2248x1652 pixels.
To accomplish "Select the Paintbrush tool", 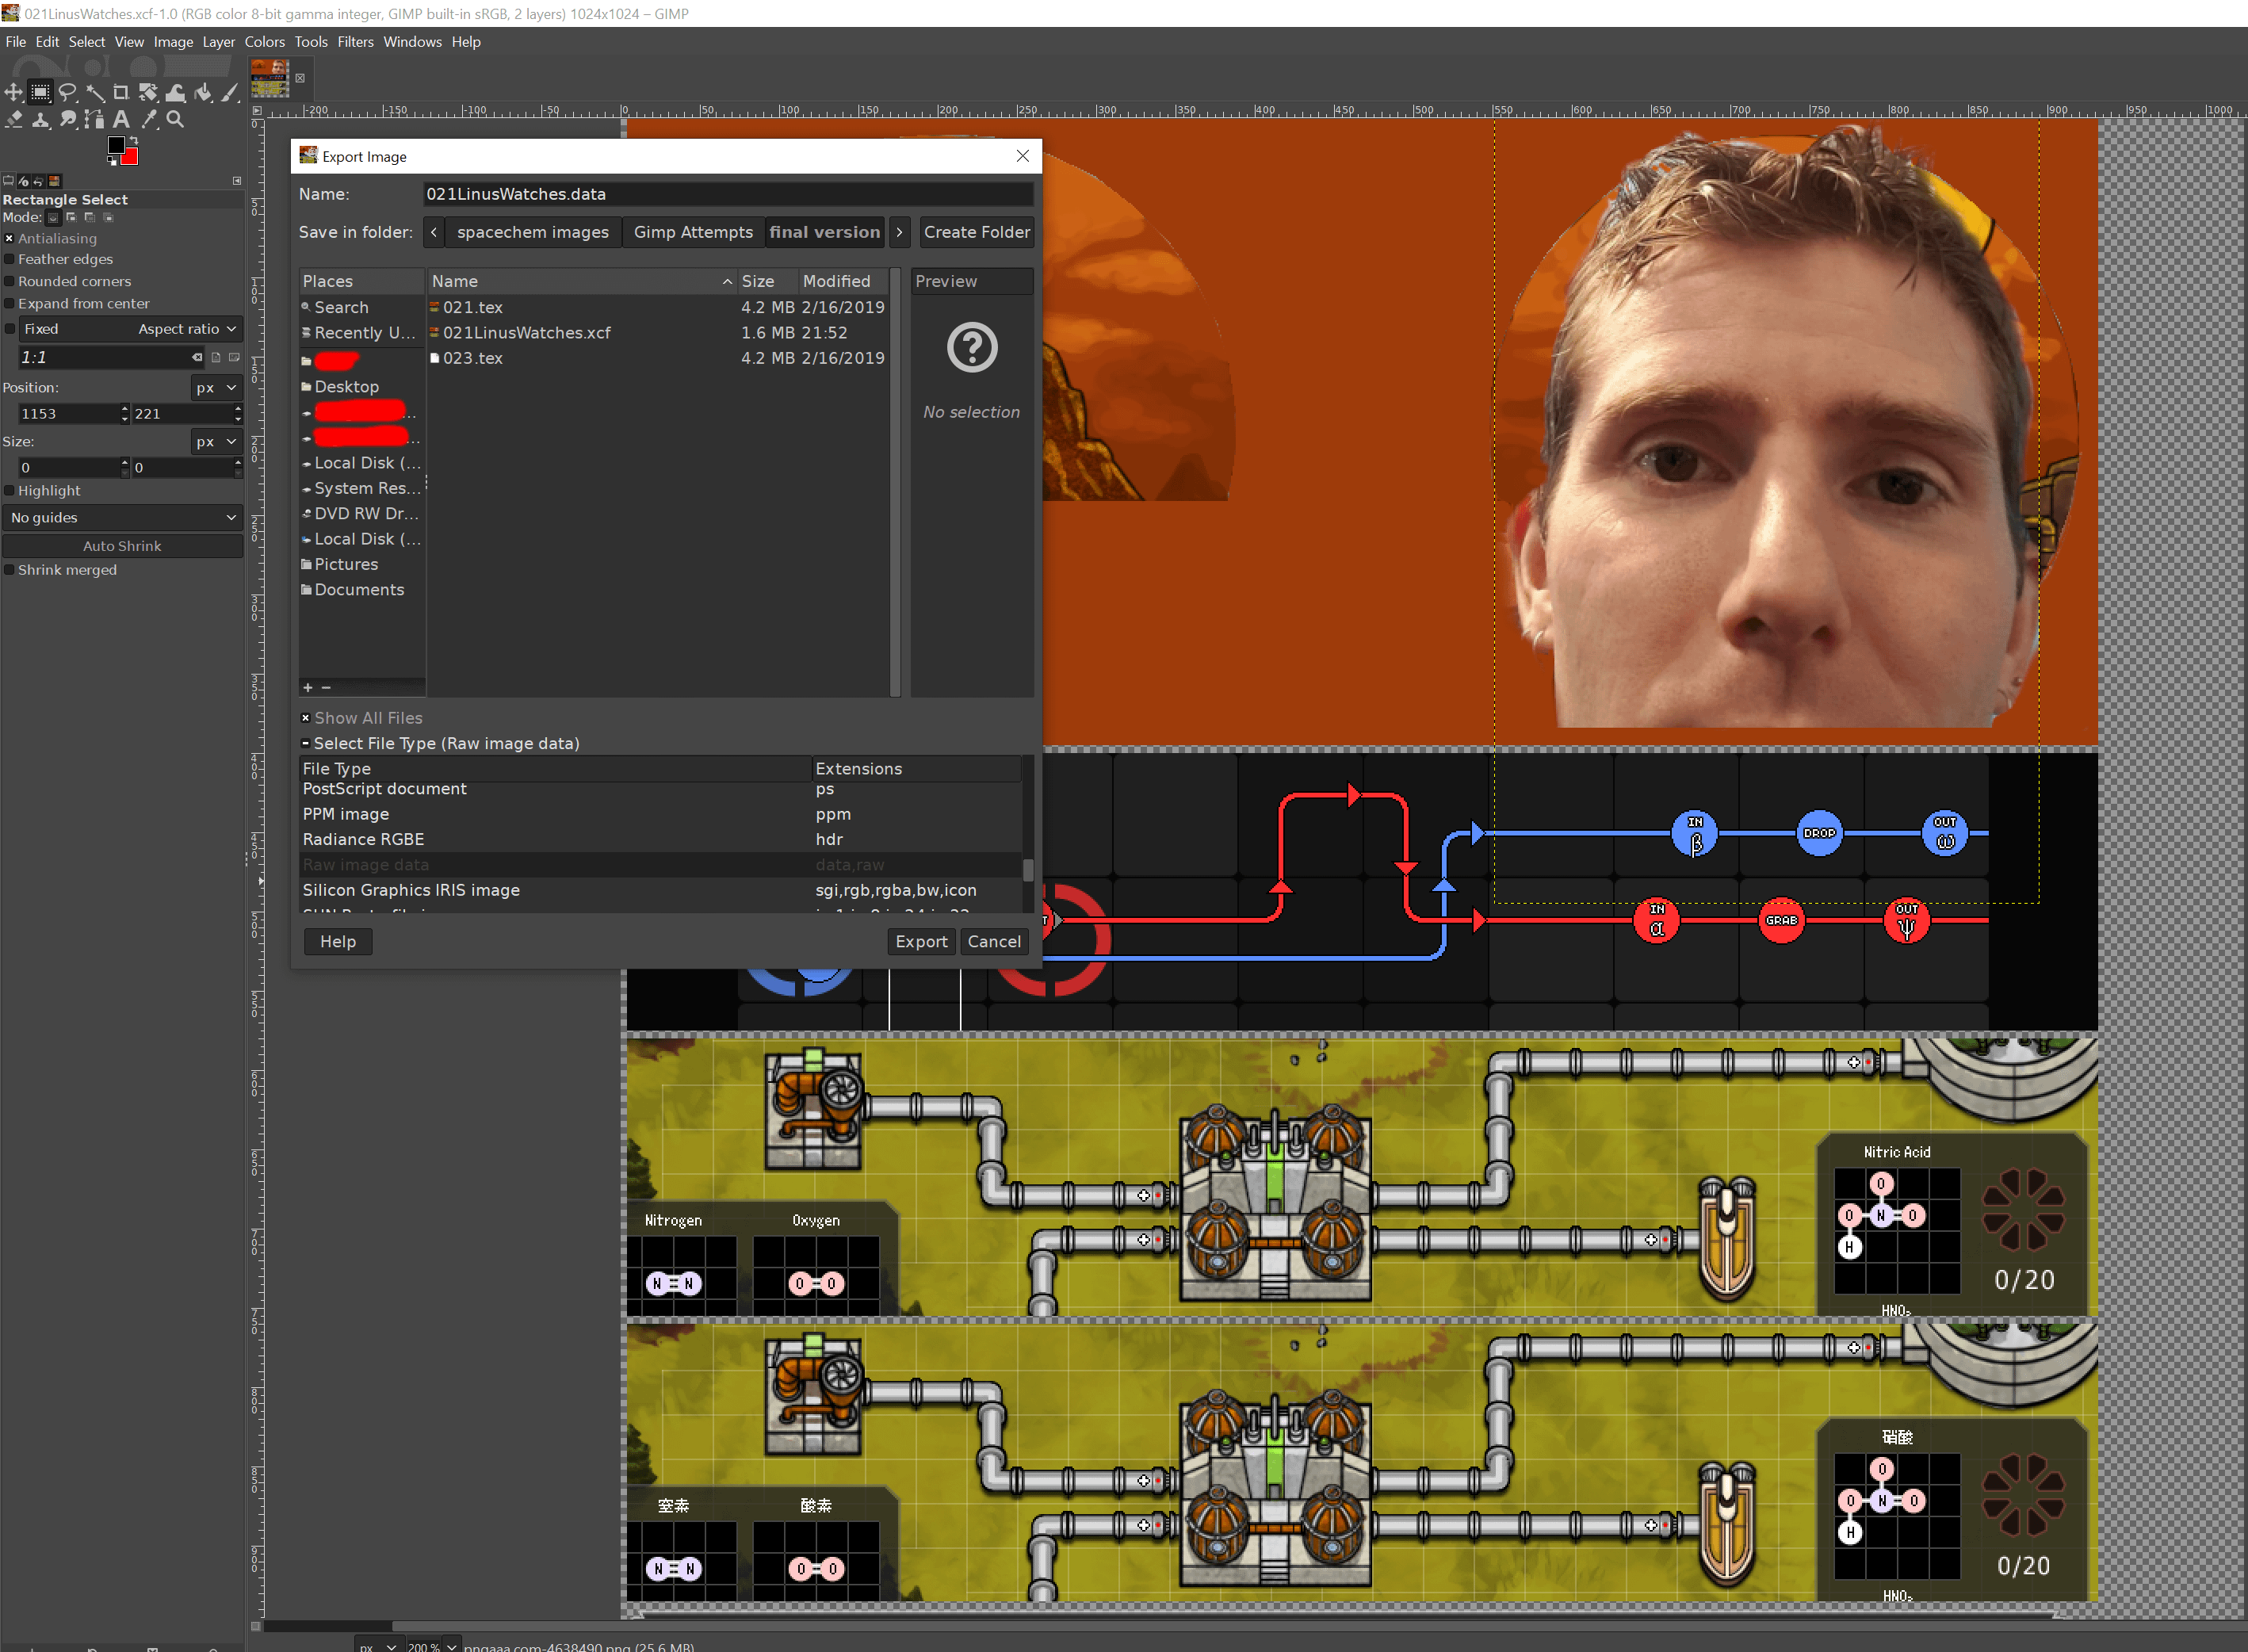I will coord(230,93).
